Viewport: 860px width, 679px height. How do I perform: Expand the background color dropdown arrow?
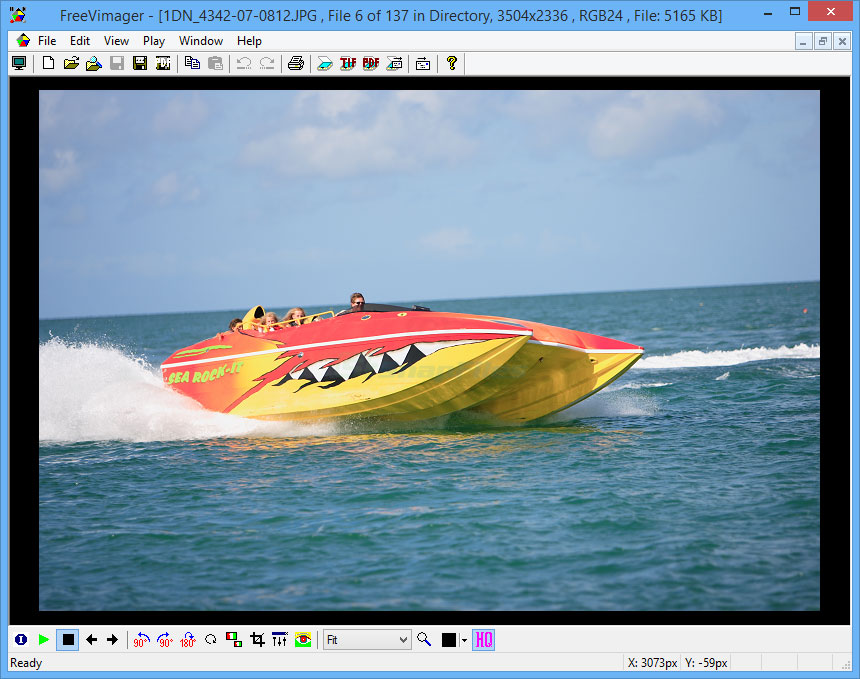click(x=463, y=640)
